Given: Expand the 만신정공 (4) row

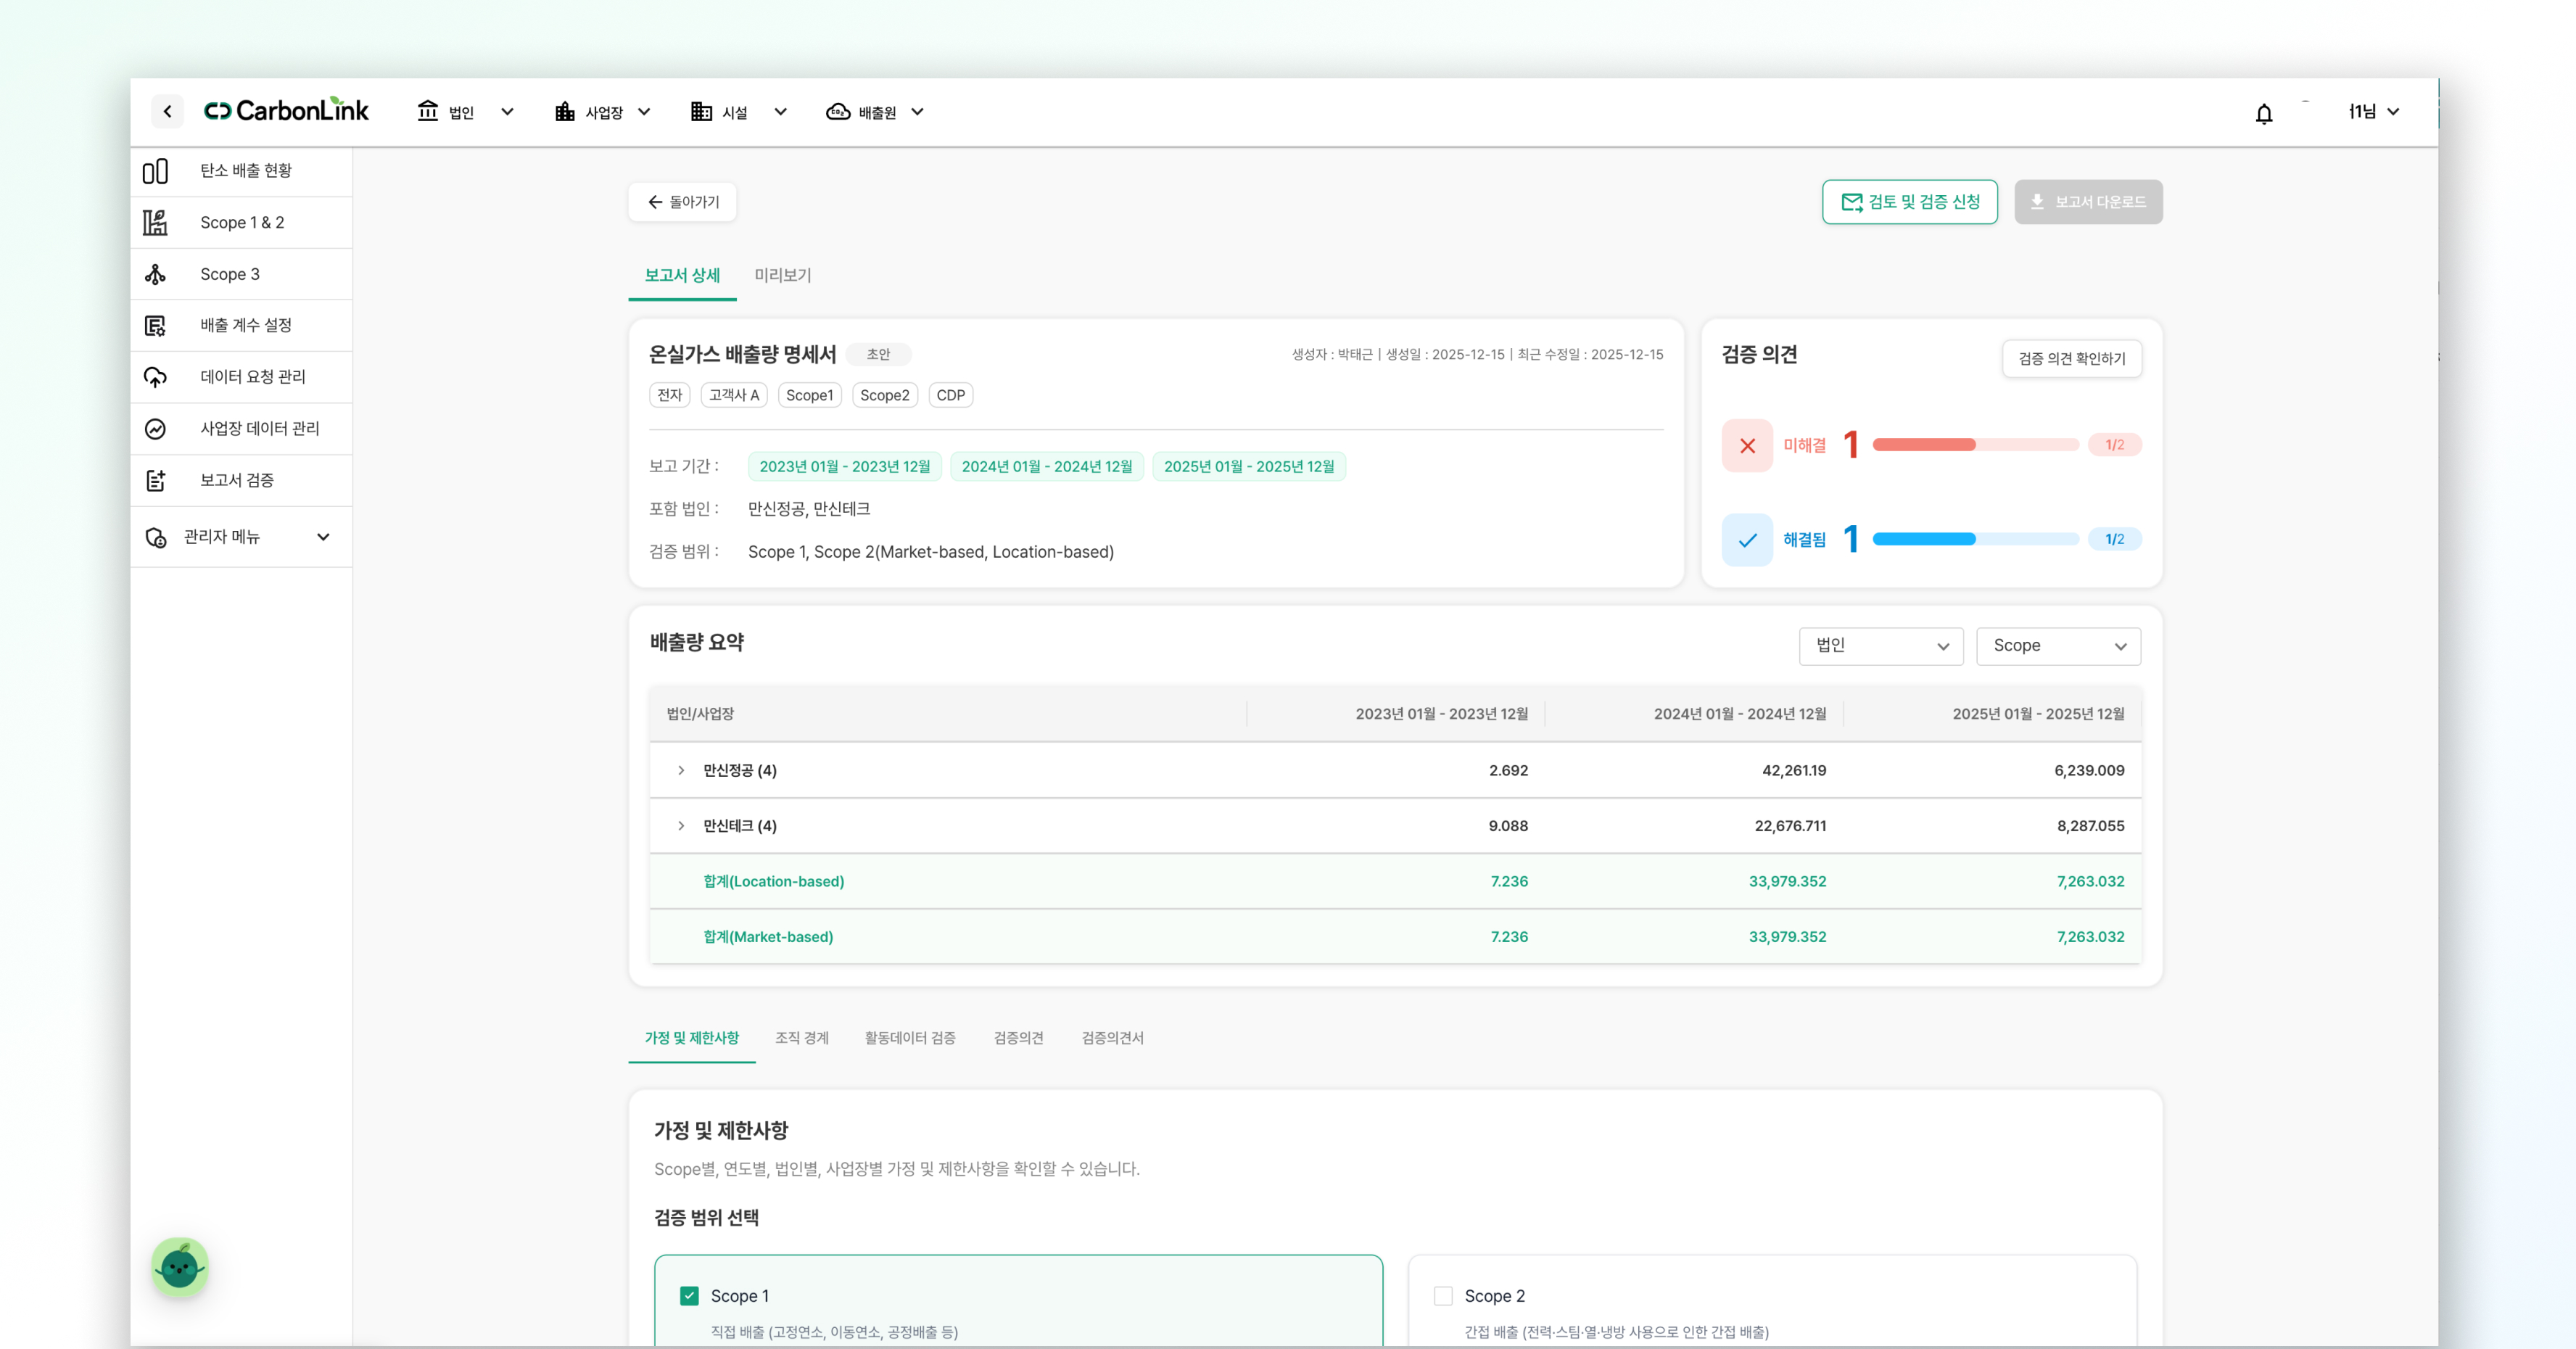Looking at the screenshot, I should point(681,770).
